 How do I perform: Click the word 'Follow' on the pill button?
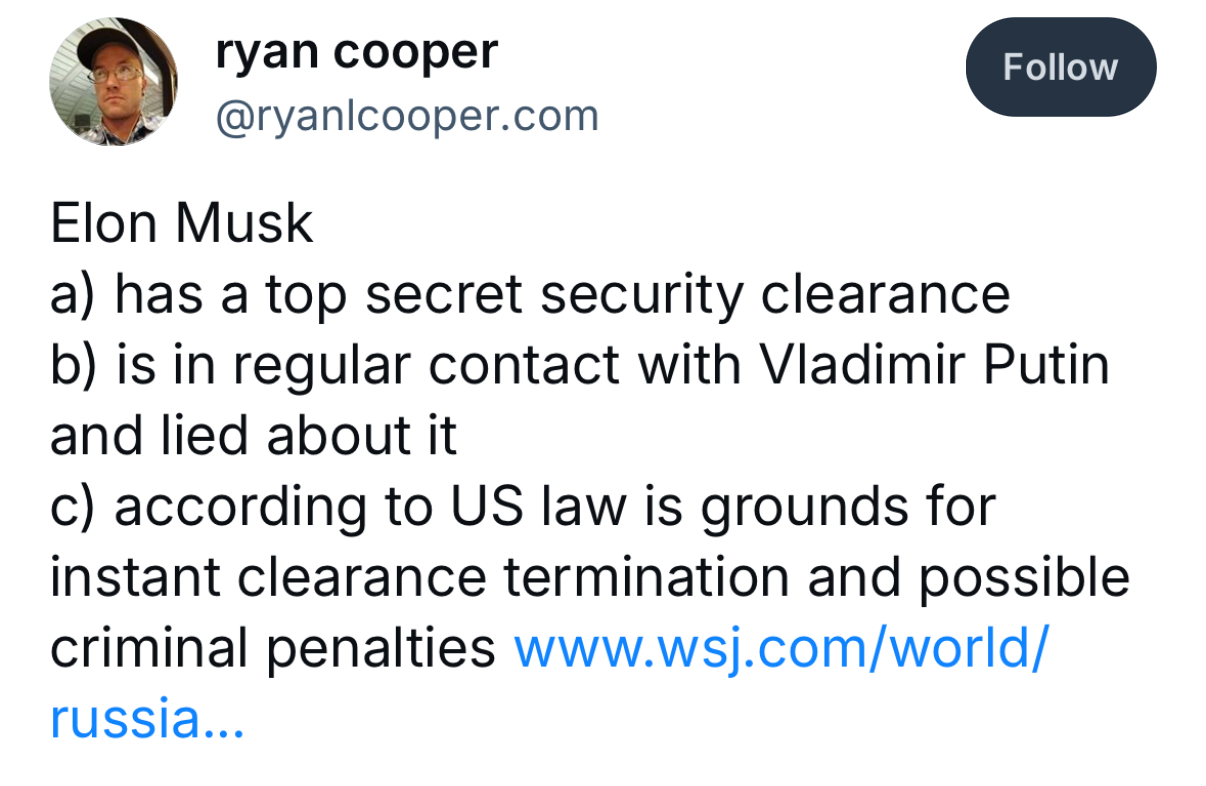point(1060,67)
